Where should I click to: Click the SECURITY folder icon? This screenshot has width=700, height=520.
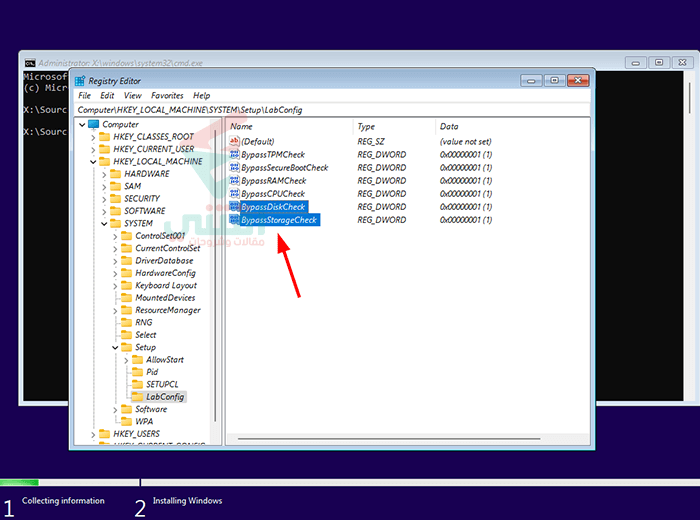coord(116,199)
